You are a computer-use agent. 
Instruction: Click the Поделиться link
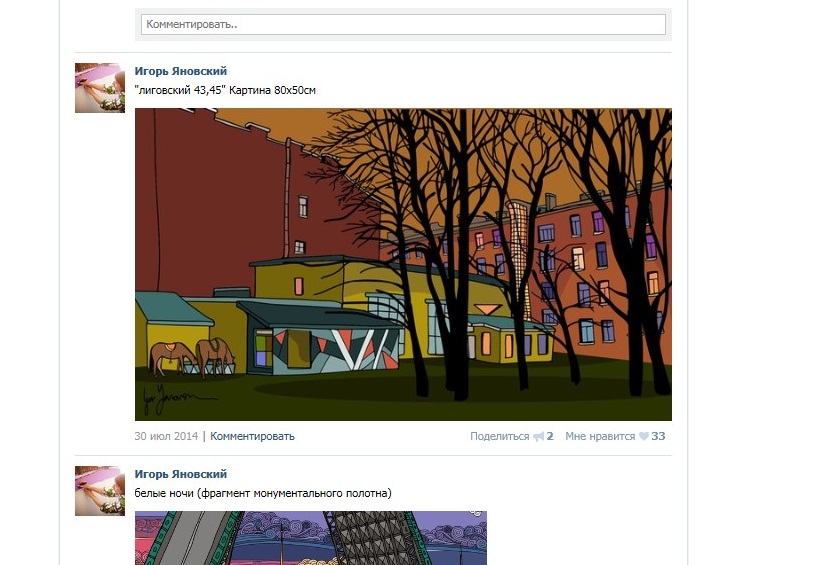pos(500,436)
